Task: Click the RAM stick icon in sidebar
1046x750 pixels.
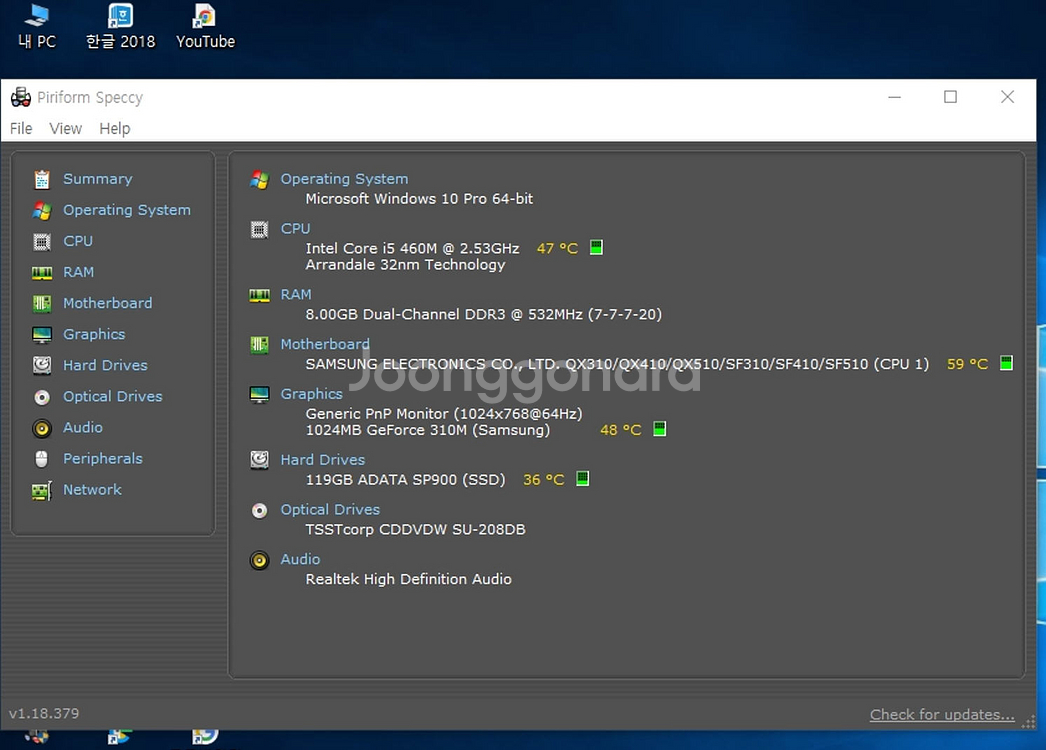Action: (x=42, y=272)
